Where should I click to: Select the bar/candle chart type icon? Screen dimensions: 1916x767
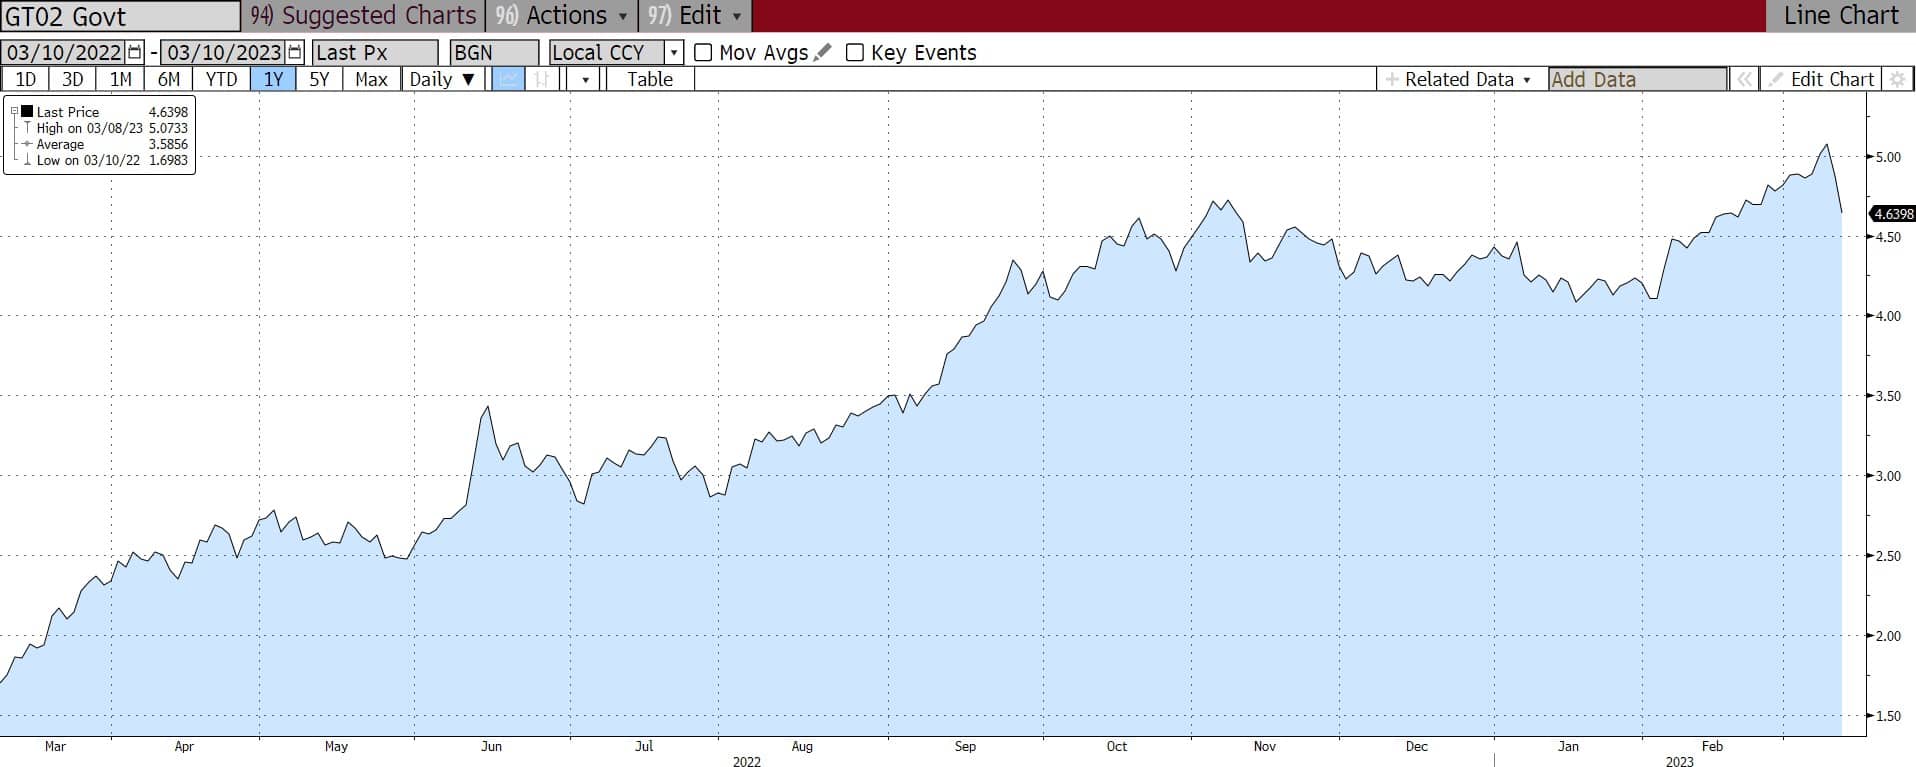(541, 79)
